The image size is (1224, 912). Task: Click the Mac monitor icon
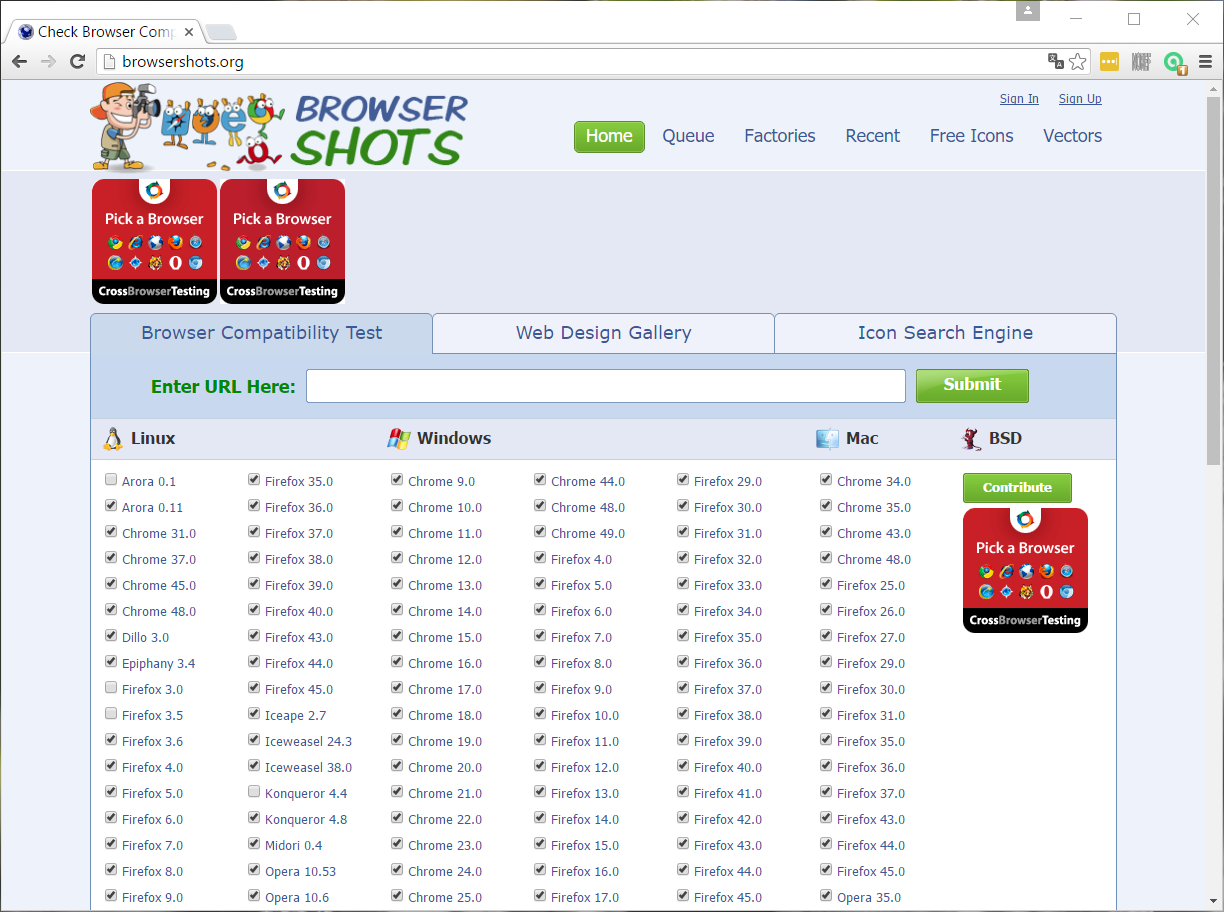(827, 438)
